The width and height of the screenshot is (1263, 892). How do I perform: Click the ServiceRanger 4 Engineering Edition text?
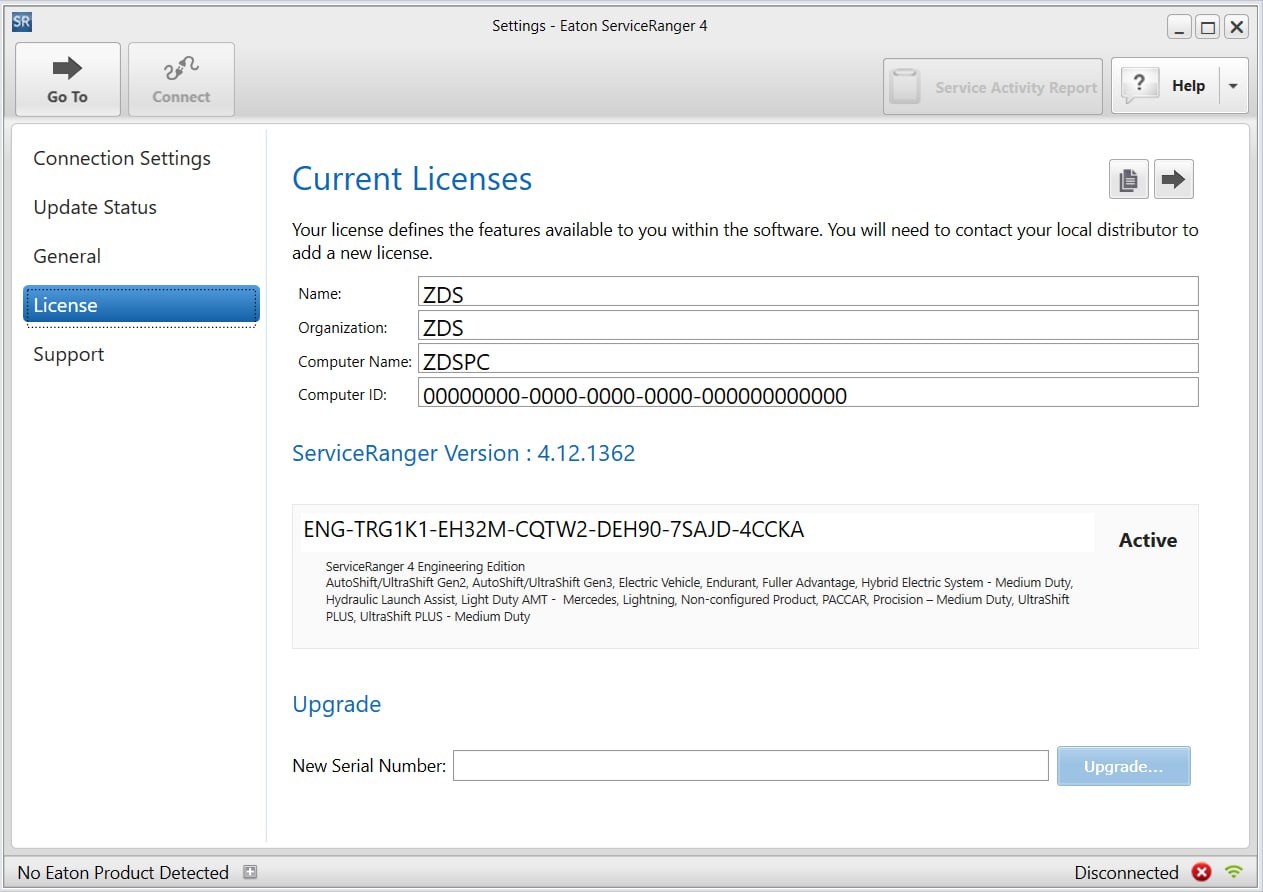pos(425,566)
